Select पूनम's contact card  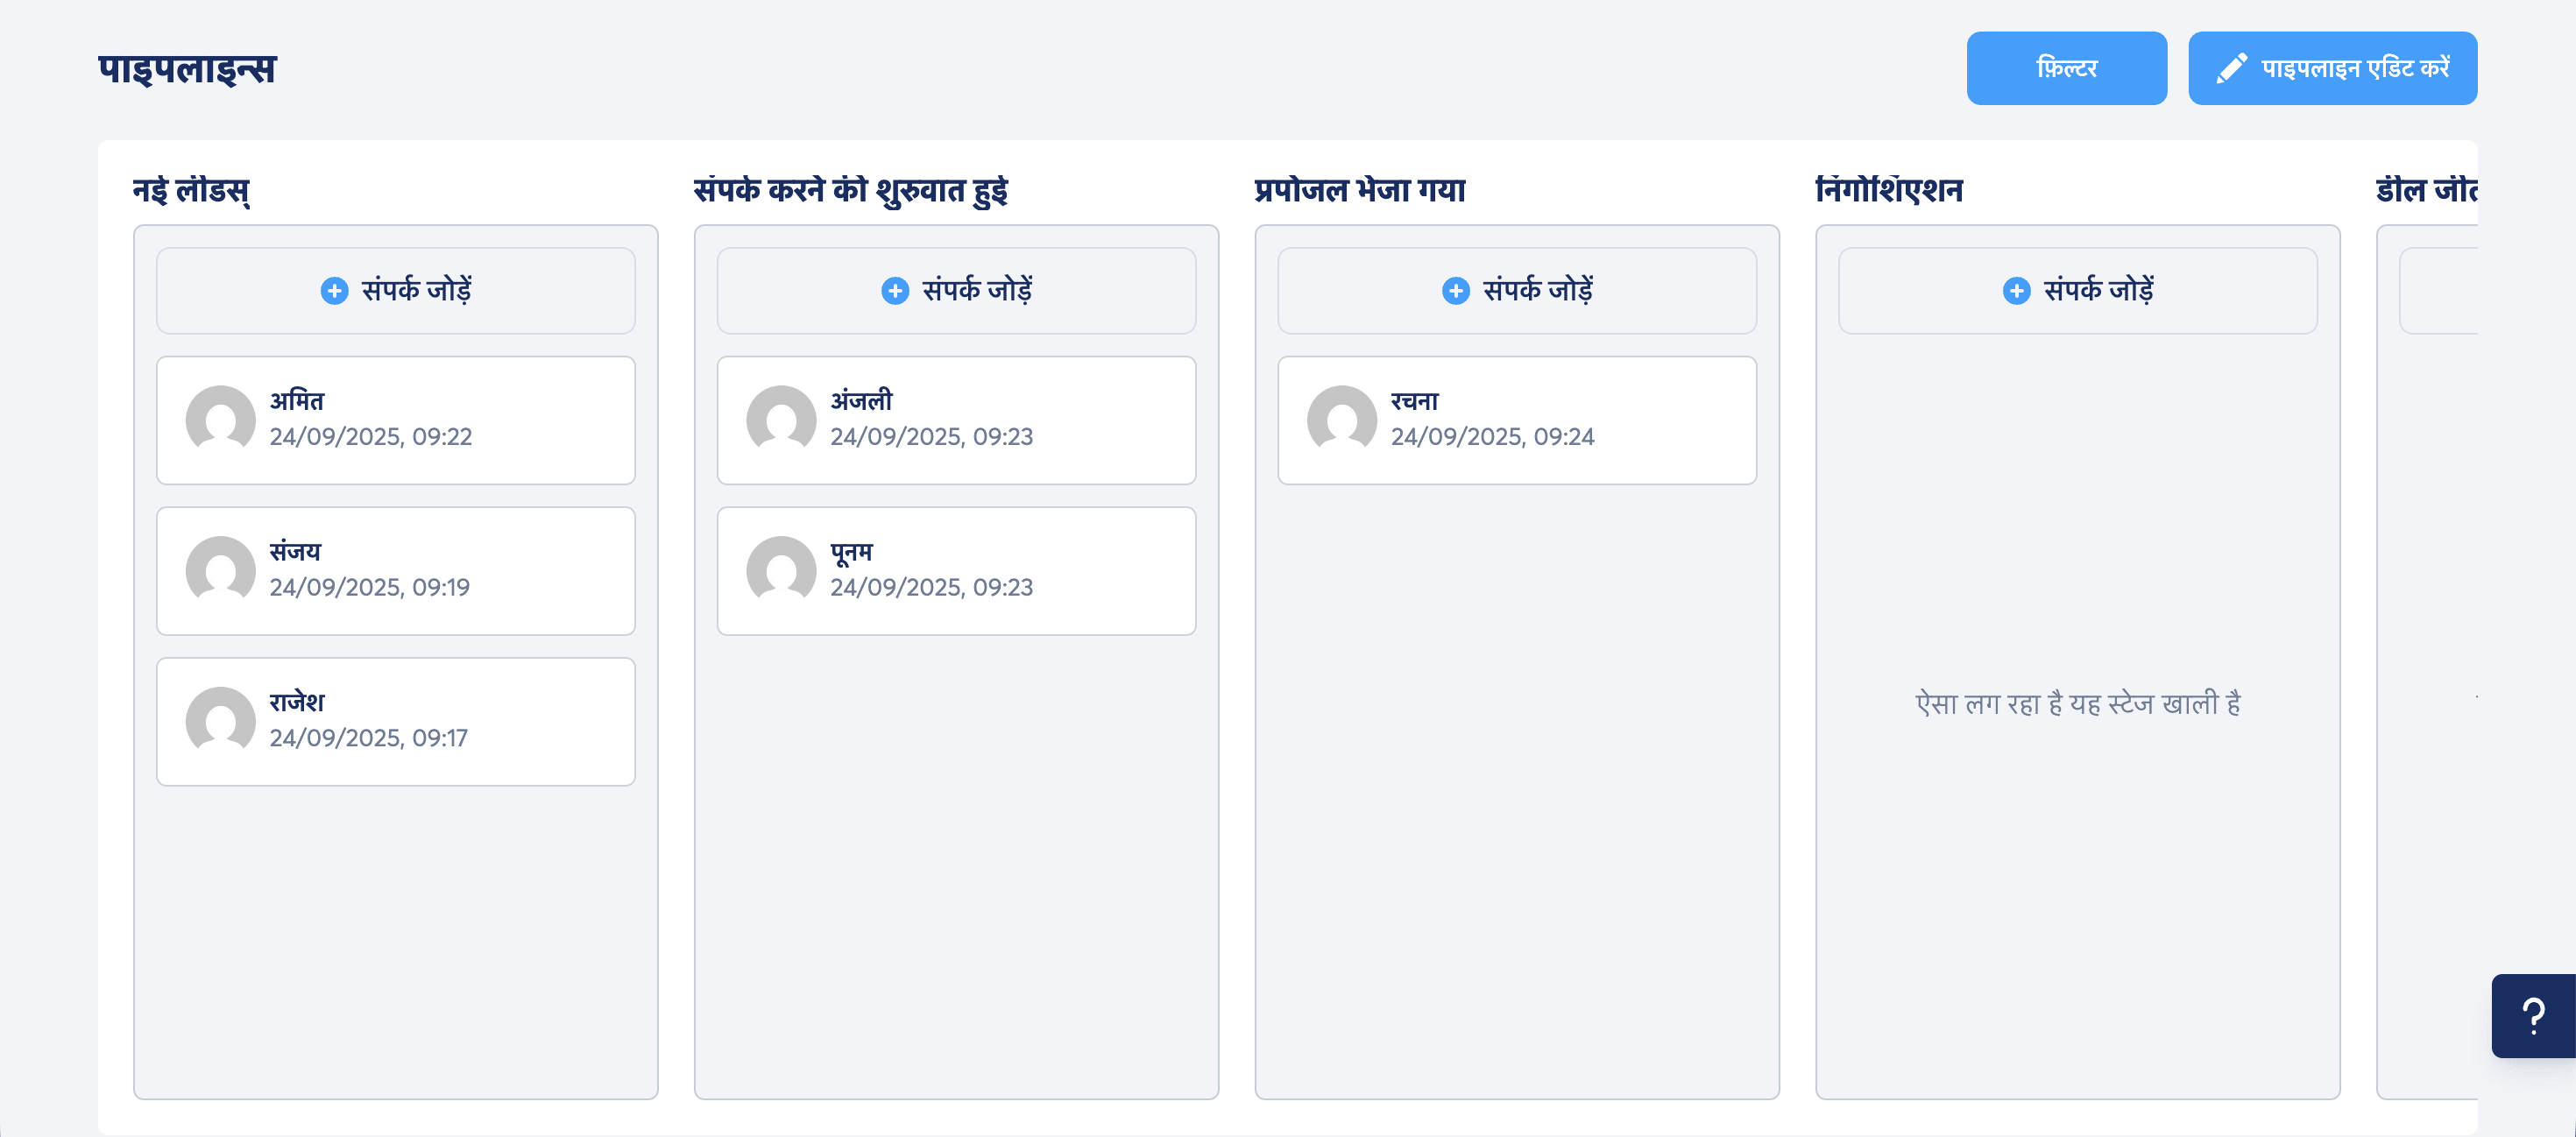[955, 570]
